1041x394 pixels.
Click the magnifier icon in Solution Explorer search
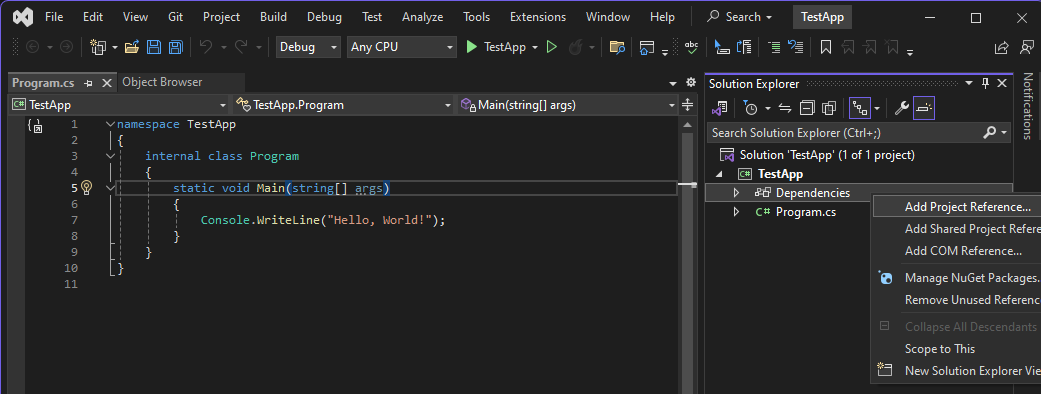click(x=989, y=133)
